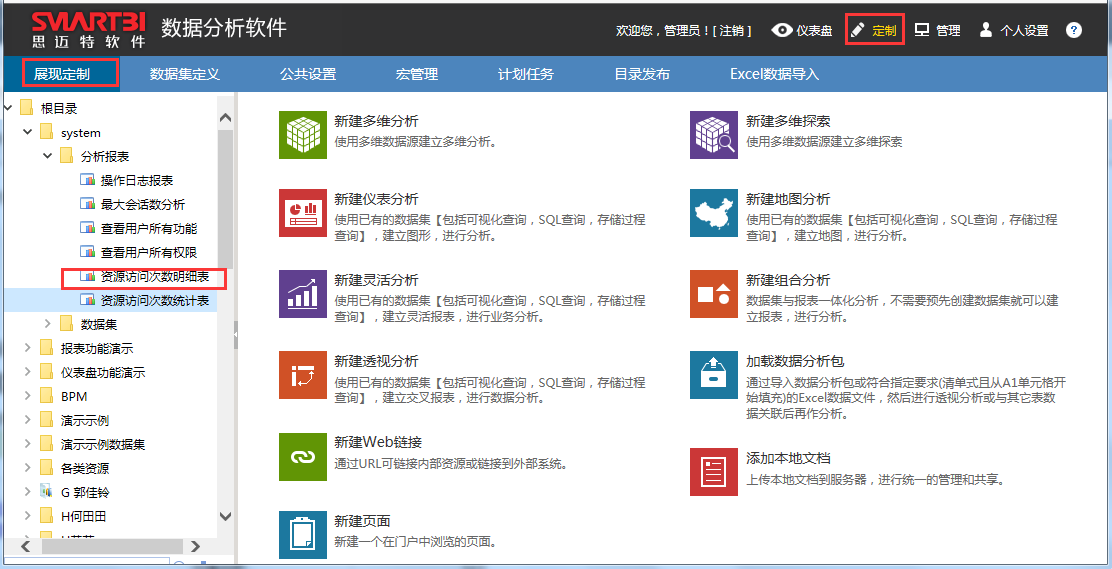Click the tree scrollbar down arrow
The width and height of the screenshot is (1112, 569).
[226, 516]
